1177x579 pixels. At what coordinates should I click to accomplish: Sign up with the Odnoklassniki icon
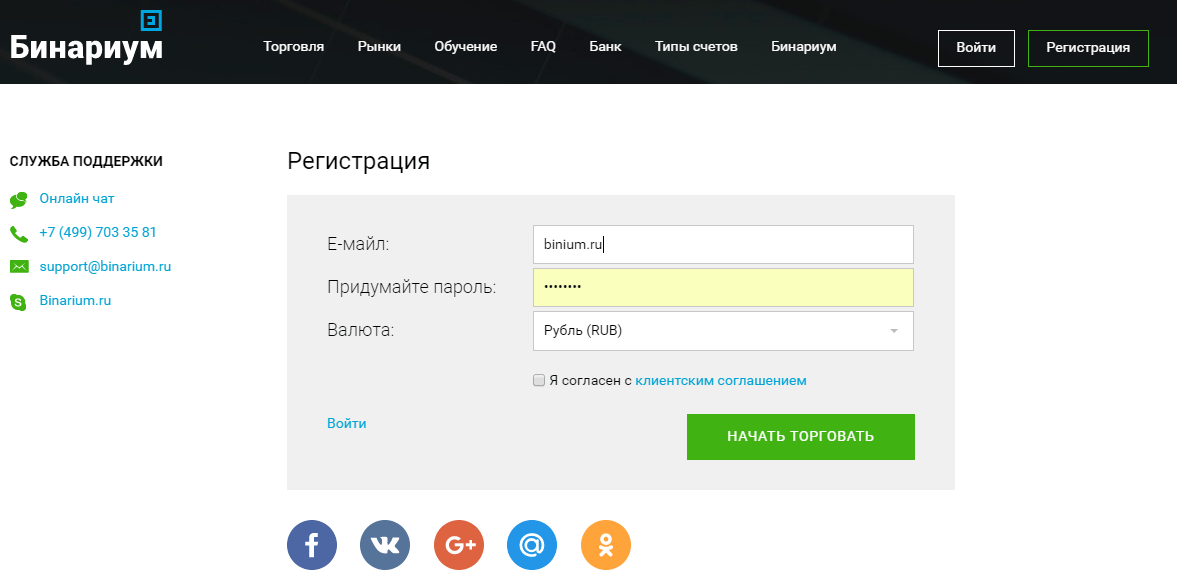coord(606,545)
